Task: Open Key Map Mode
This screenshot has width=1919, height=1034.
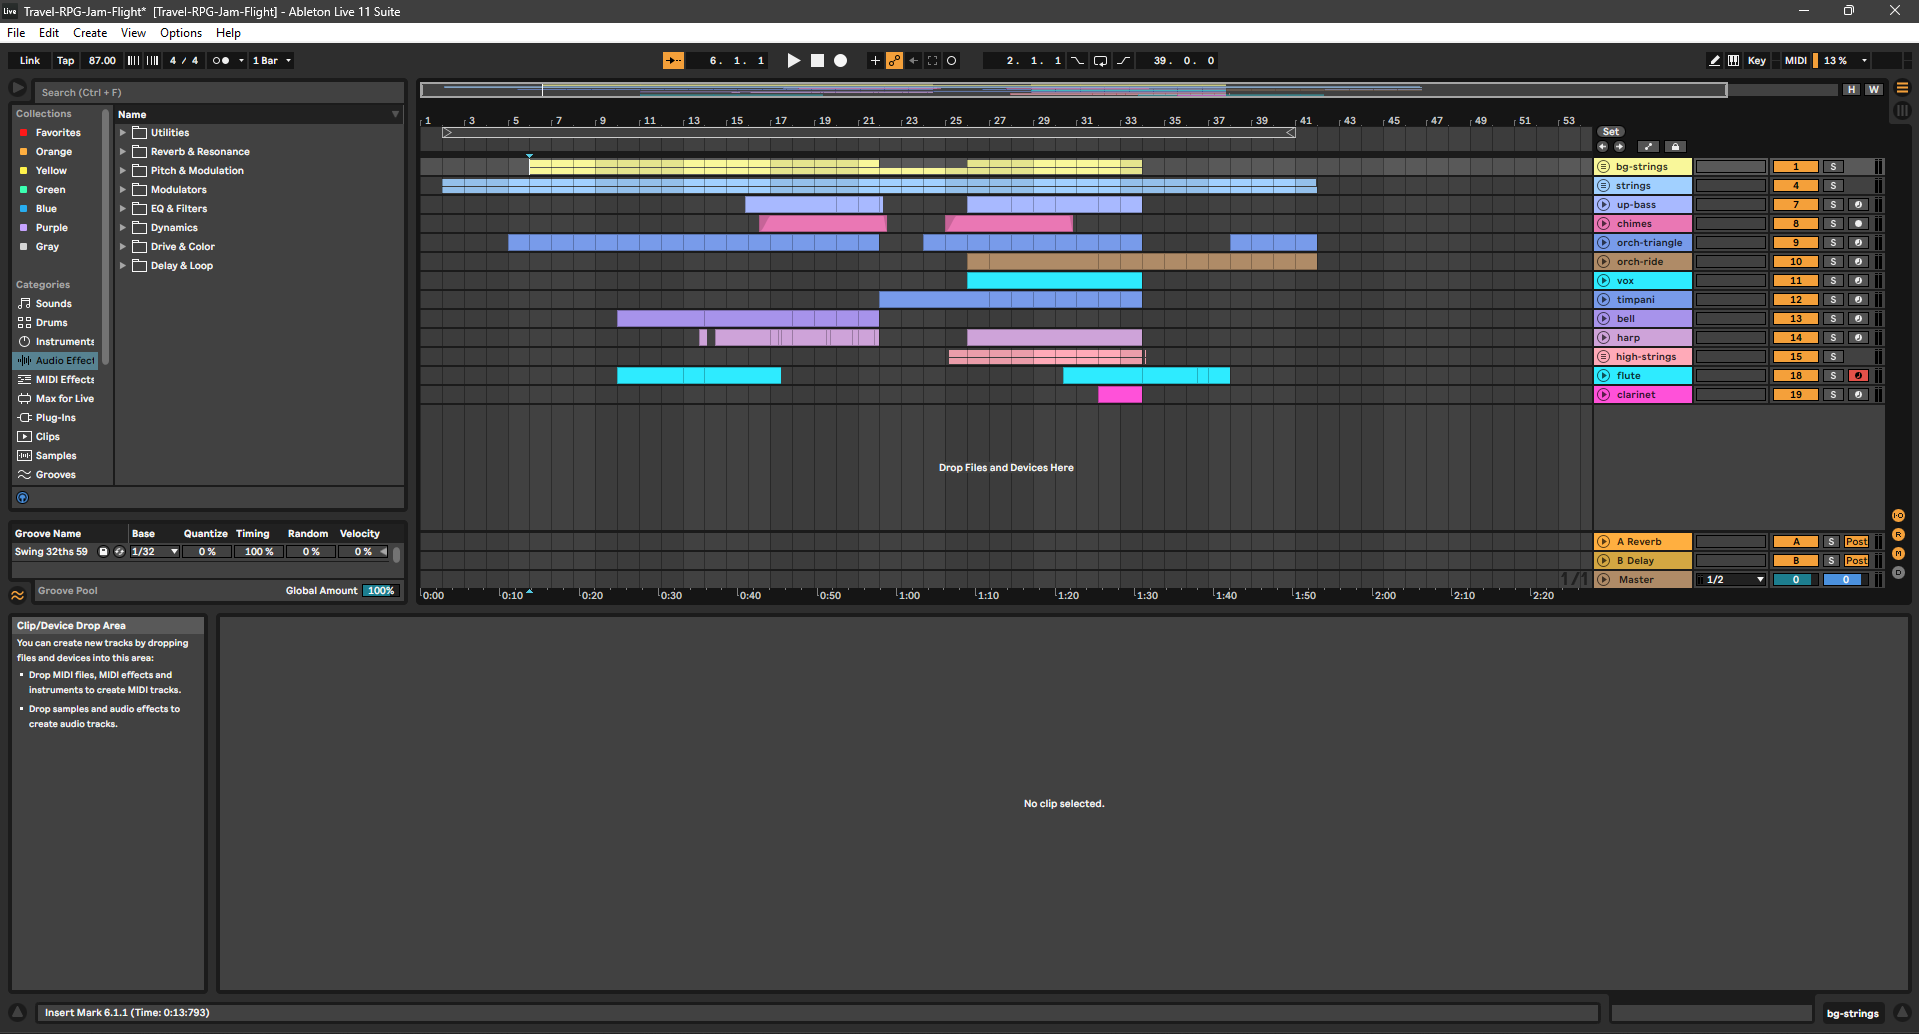Action: pyautogui.click(x=1757, y=61)
